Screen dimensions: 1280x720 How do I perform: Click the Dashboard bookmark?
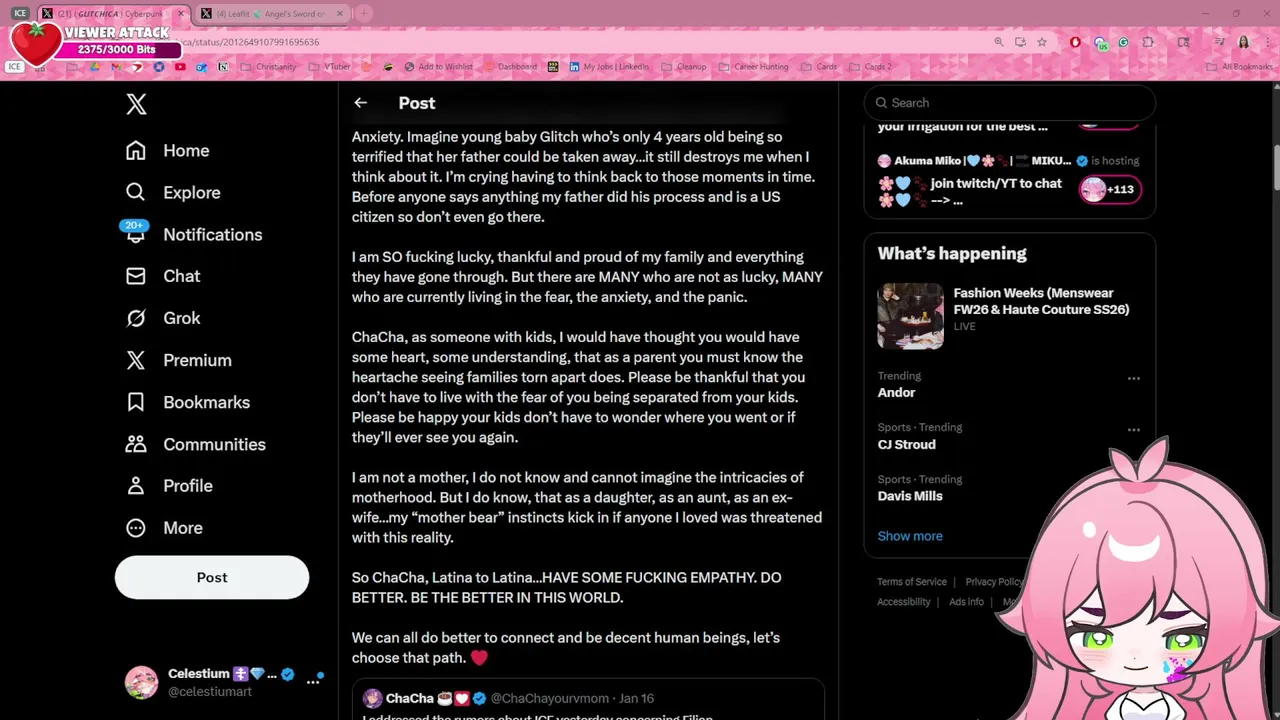(x=510, y=67)
